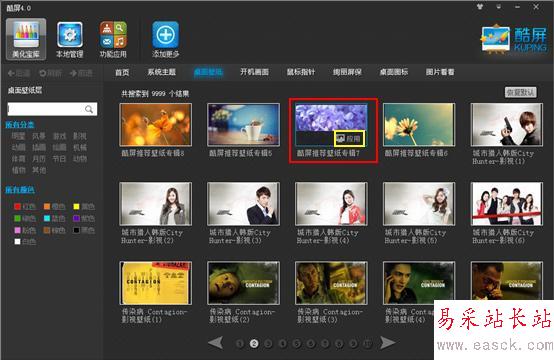Switch to the 绚丽屏保 tab
Image resolution: width=554 pixels, height=360 pixels.
[x=347, y=72]
